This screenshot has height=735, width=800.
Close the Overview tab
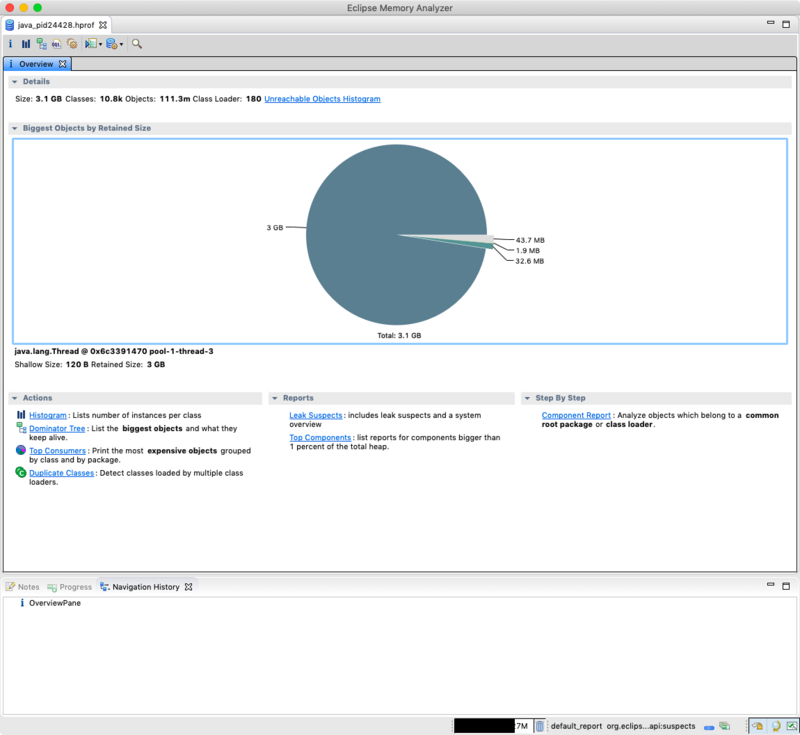62,64
